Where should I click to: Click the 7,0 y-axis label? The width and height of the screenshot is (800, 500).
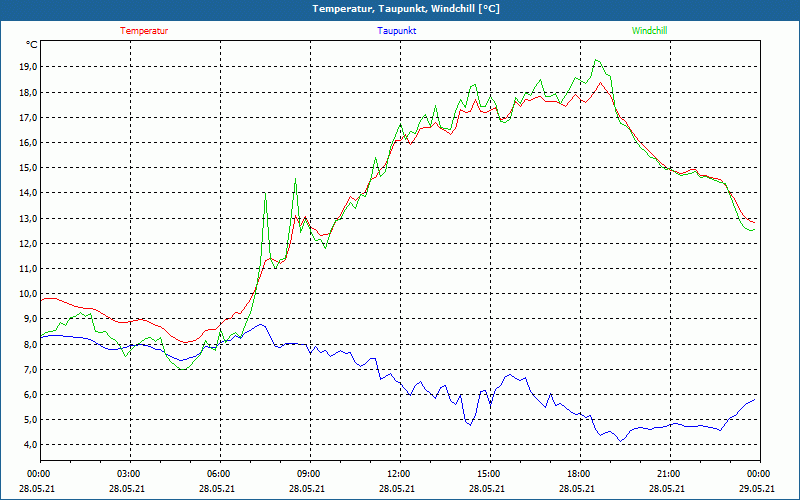(x=30, y=369)
